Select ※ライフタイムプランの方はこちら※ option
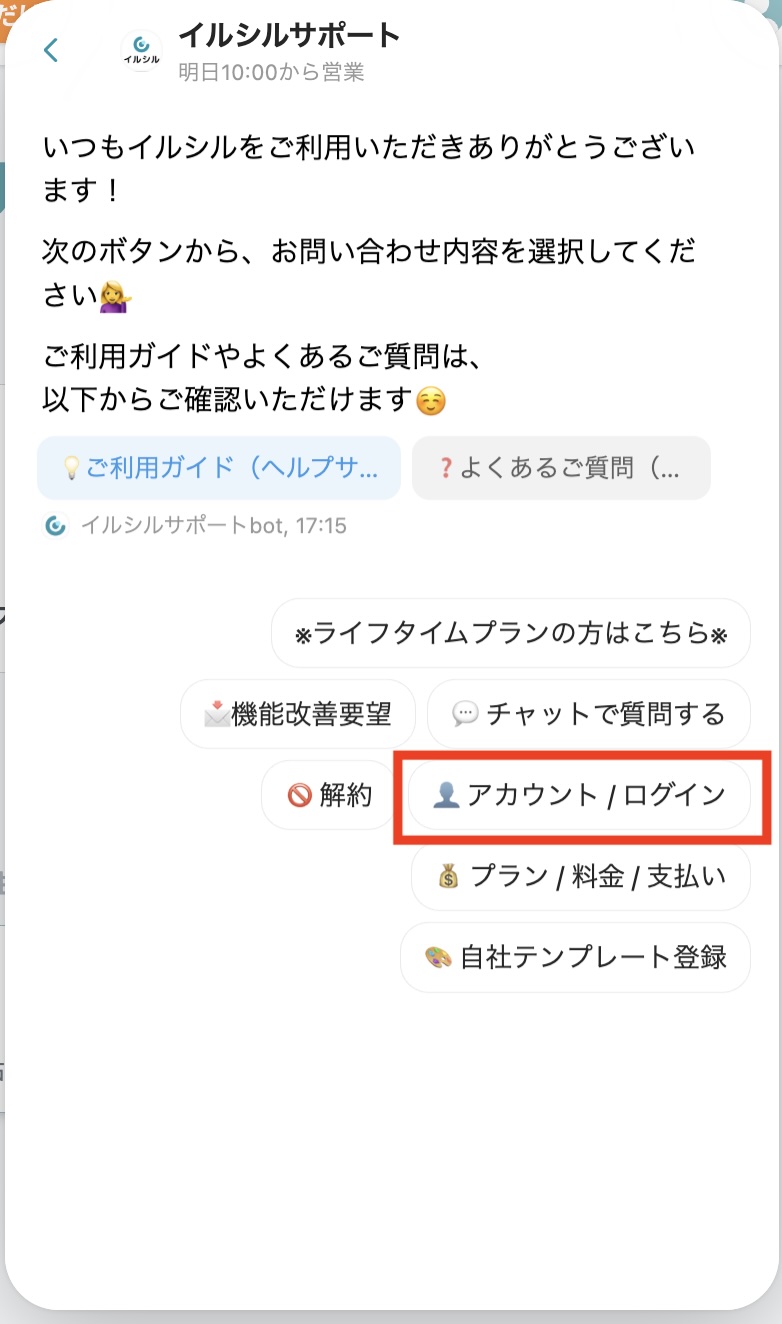 click(x=510, y=633)
